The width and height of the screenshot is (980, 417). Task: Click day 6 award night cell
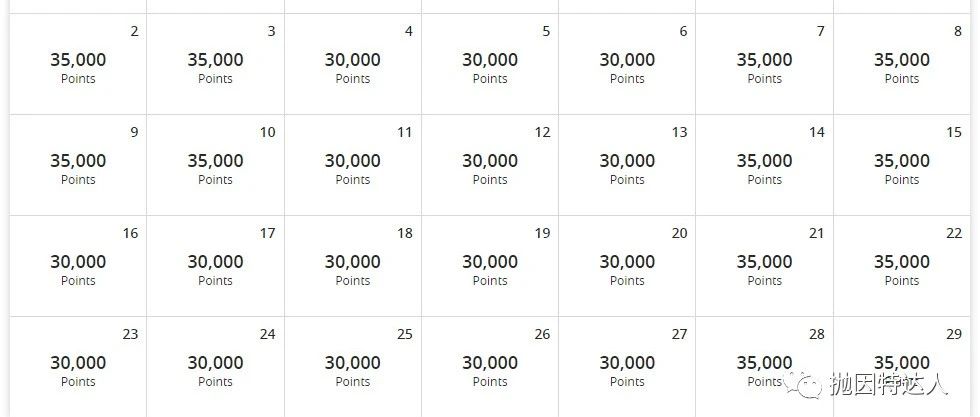pyautogui.click(x=627, y=64)
